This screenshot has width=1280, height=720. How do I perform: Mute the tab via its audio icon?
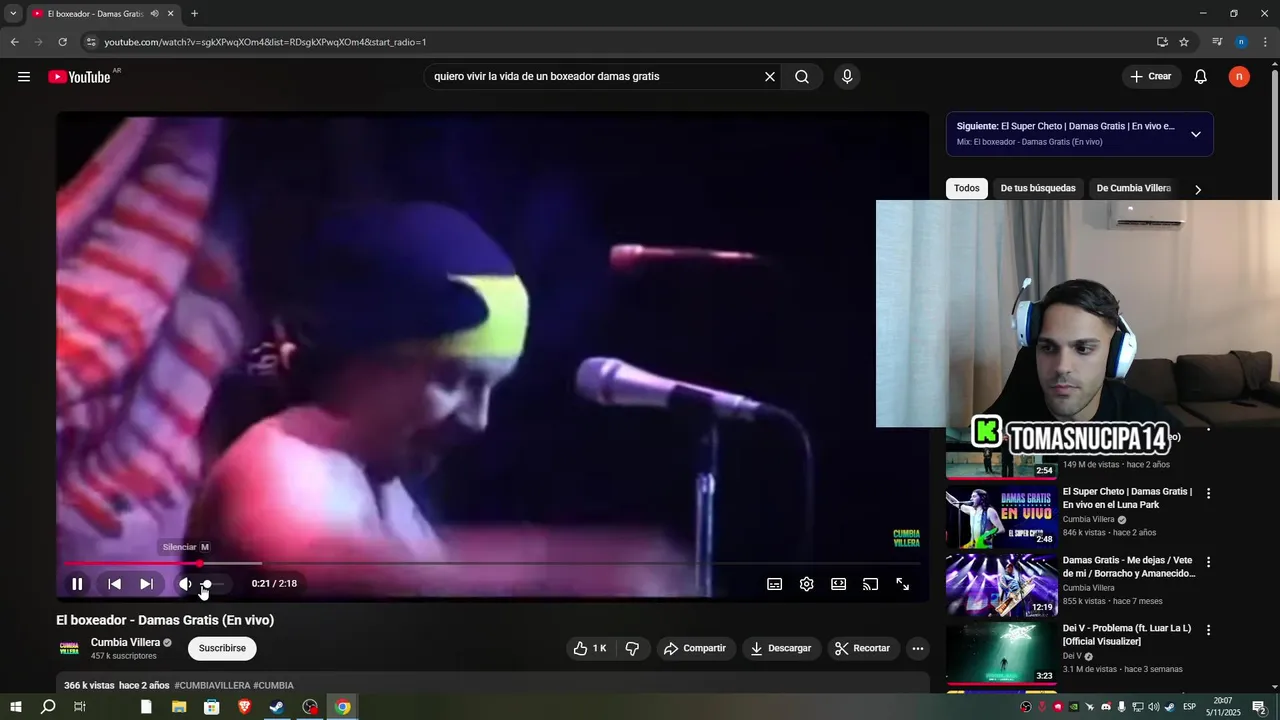[154, 14]
